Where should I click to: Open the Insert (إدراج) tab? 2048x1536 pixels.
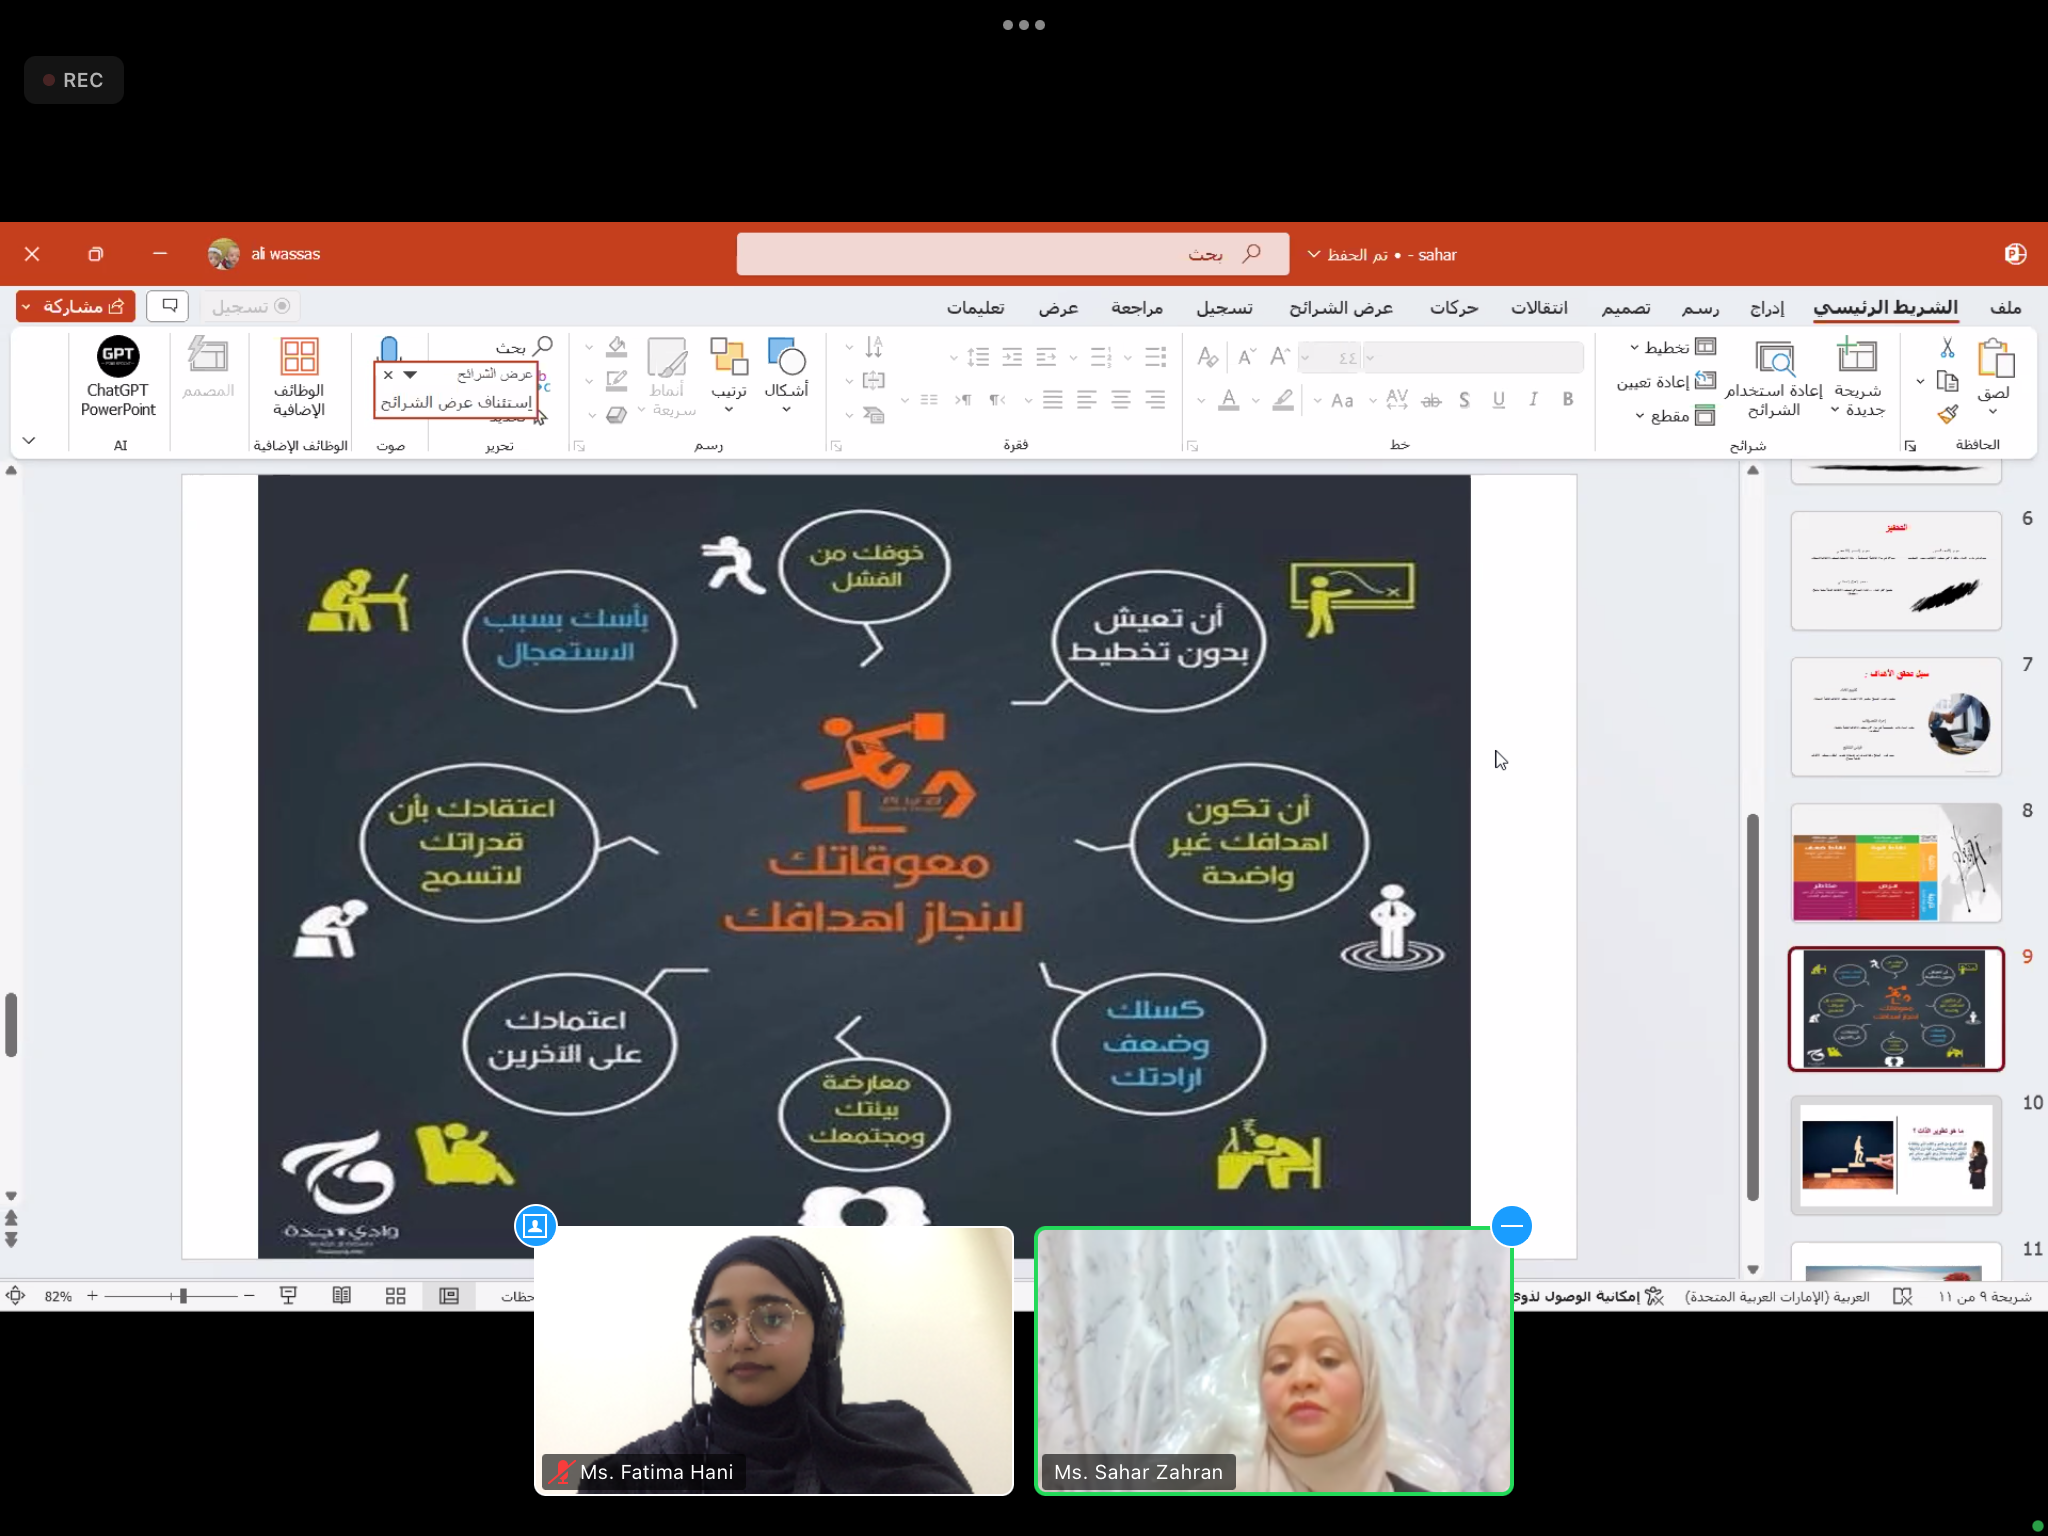tap(1767, 308)
